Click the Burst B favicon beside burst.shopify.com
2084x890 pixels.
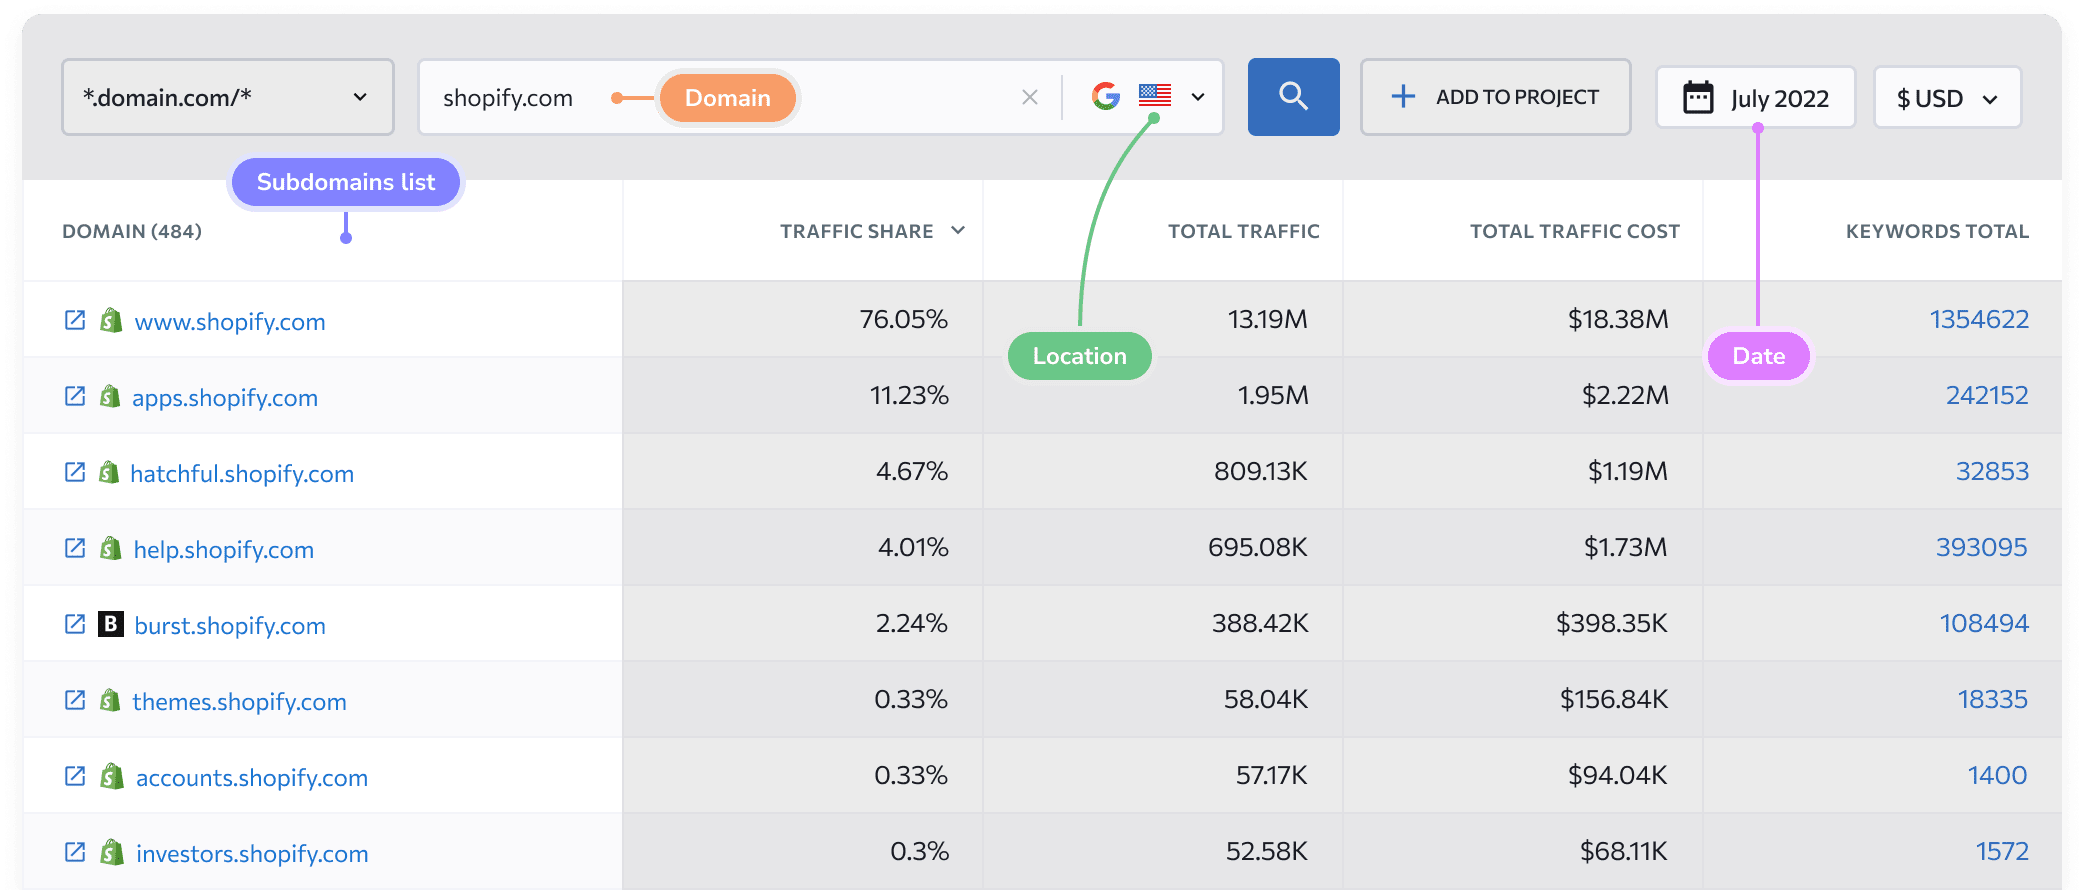tap(111, 624)
